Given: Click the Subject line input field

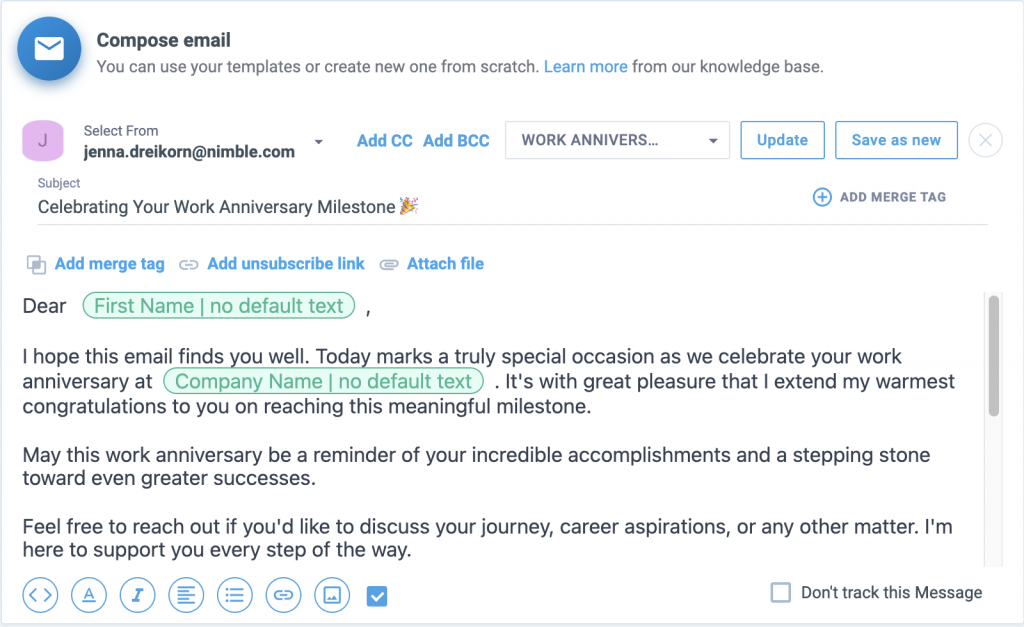Looking at the screenshot, I should pos(400,207).
